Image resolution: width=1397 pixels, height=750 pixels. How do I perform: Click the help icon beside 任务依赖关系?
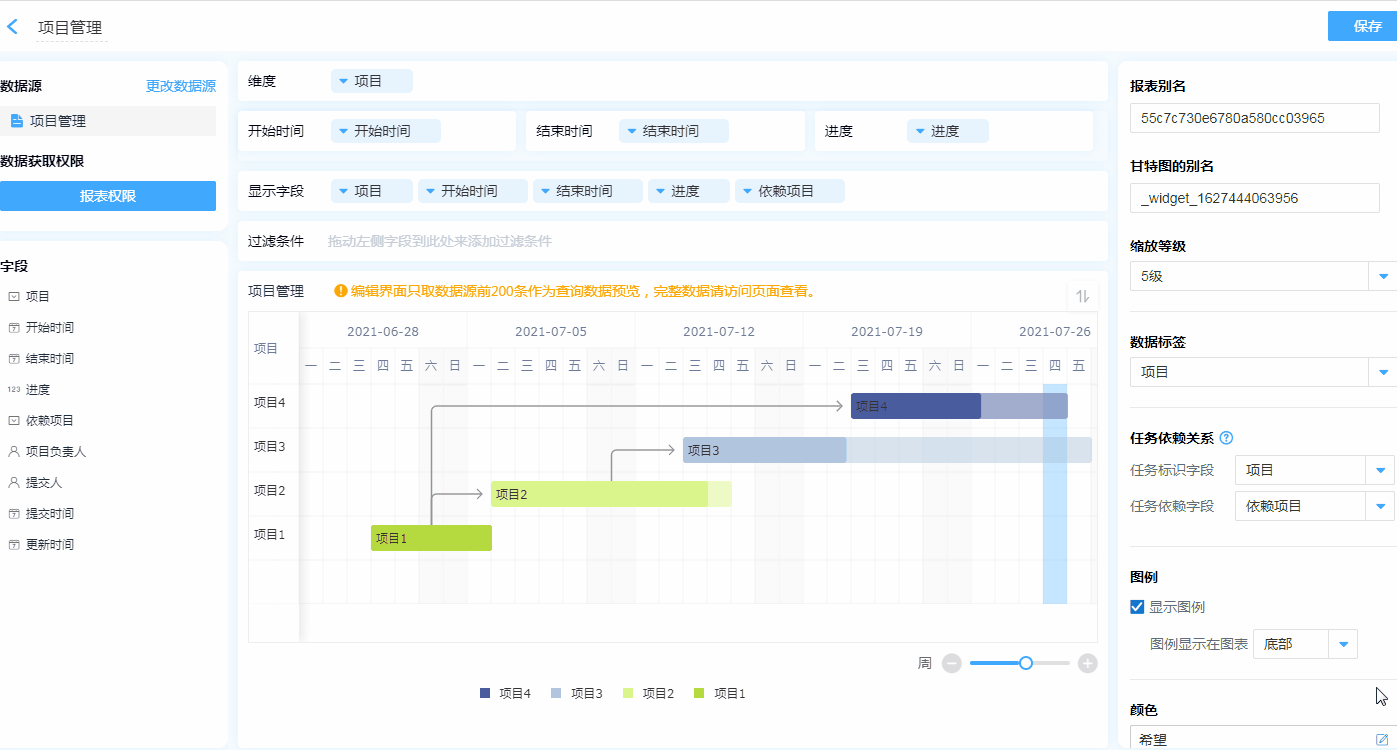pyautogui.click(x=1227, y=438)
